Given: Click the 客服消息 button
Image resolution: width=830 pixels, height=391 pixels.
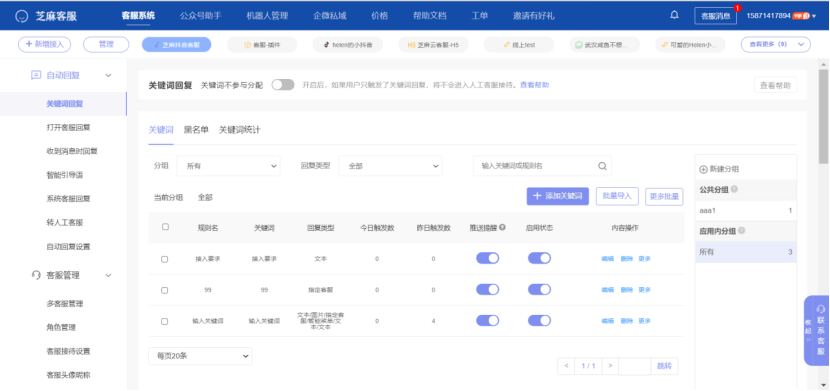Looking at the screenshot, I should coord(715,16).
